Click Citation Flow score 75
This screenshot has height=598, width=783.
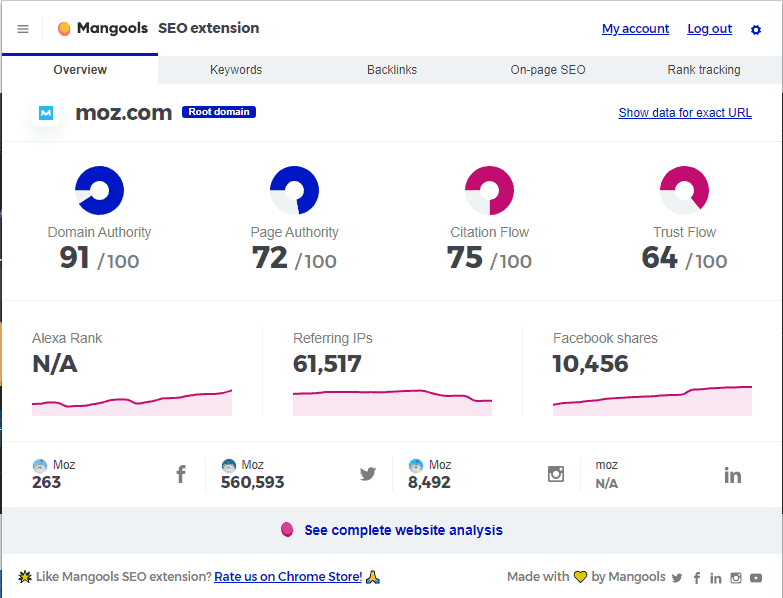coord(465,258)
